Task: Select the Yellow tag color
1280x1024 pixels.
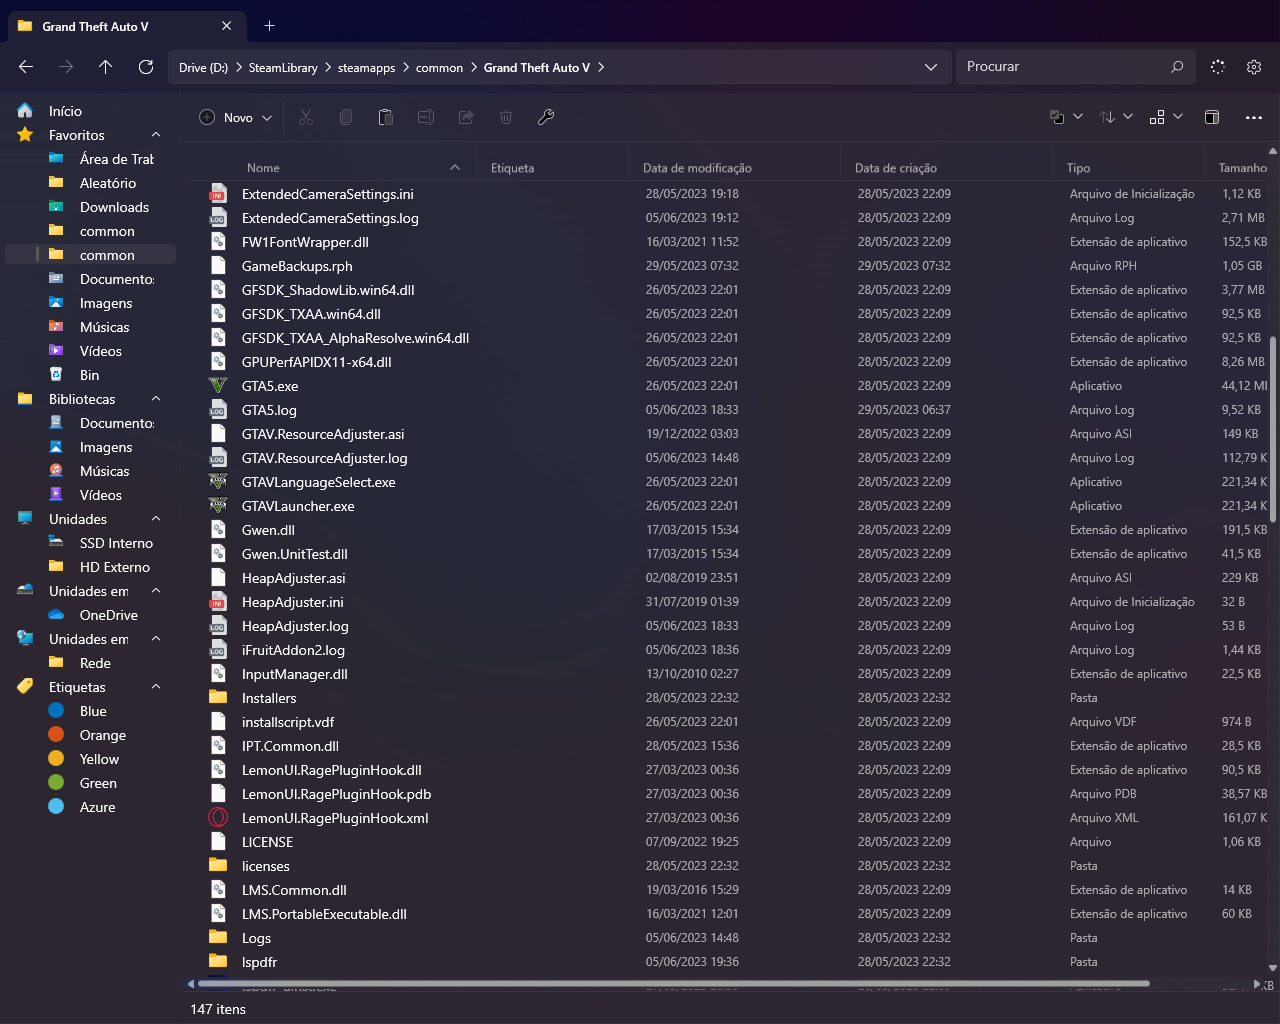Action: click(57, 759)
